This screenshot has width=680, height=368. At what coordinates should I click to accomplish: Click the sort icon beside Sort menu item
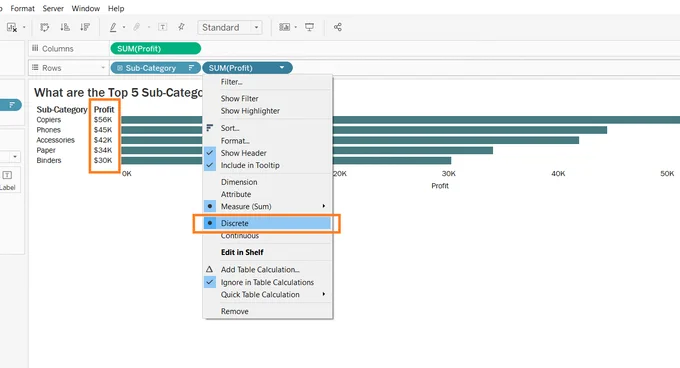(209, 128)
